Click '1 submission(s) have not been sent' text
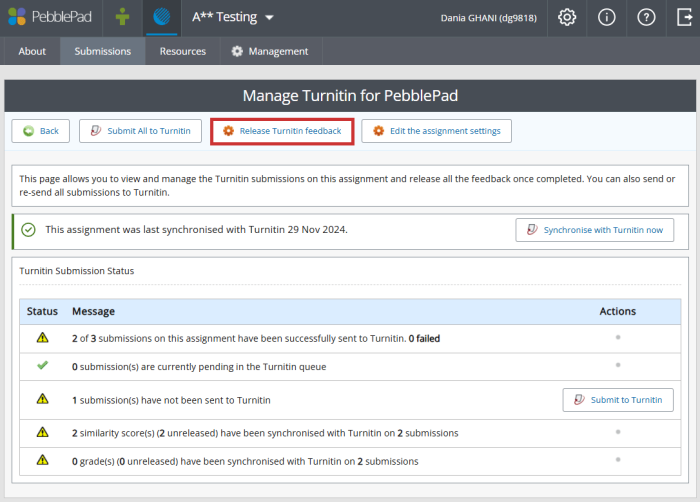Image resolution: width=700 pixels, height=502 pixels. [x=171, y=400]
